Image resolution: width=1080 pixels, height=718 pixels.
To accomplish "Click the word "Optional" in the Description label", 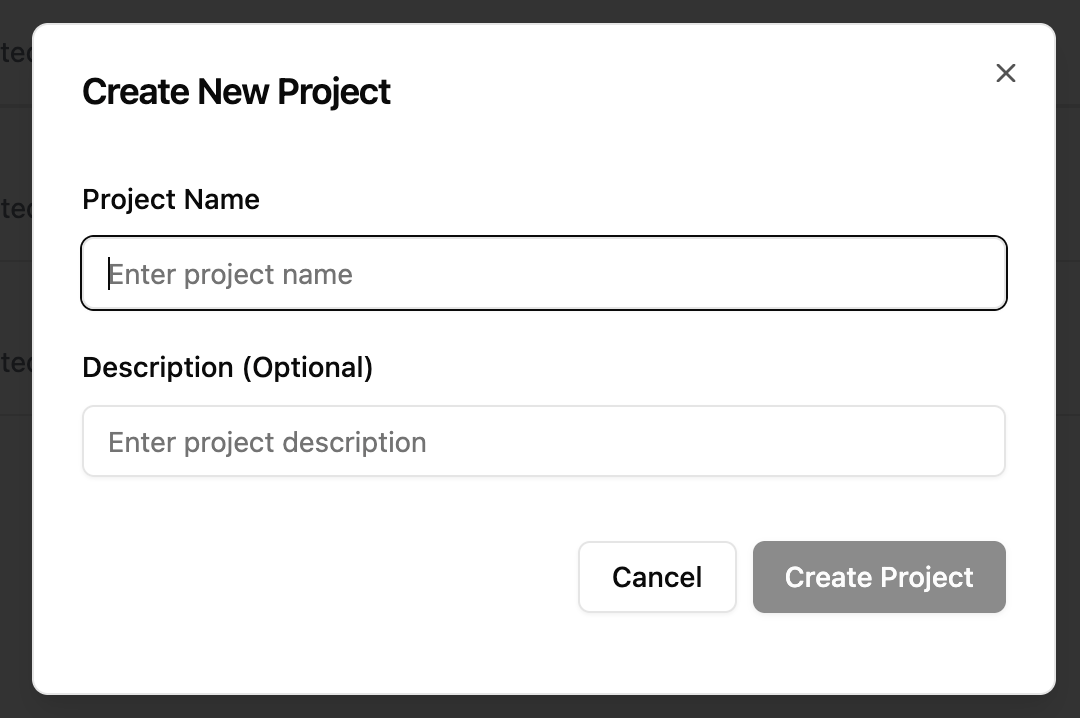I will pos(307,367).
